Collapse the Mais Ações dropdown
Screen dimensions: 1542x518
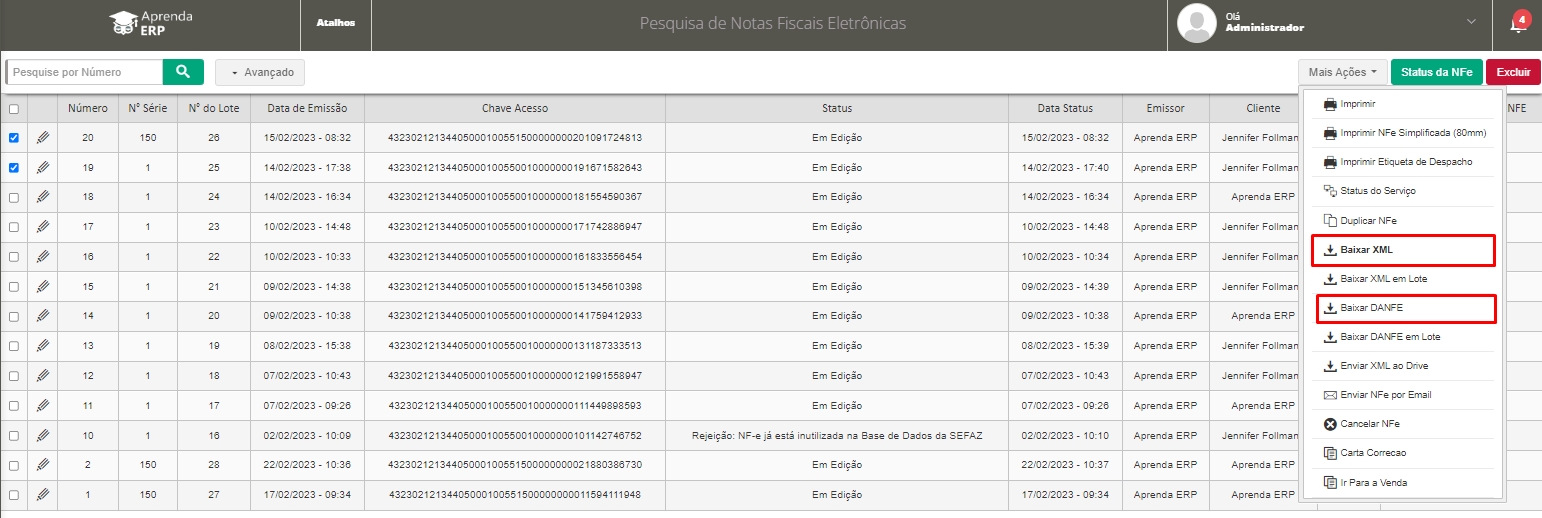(x=1342, y=72)
